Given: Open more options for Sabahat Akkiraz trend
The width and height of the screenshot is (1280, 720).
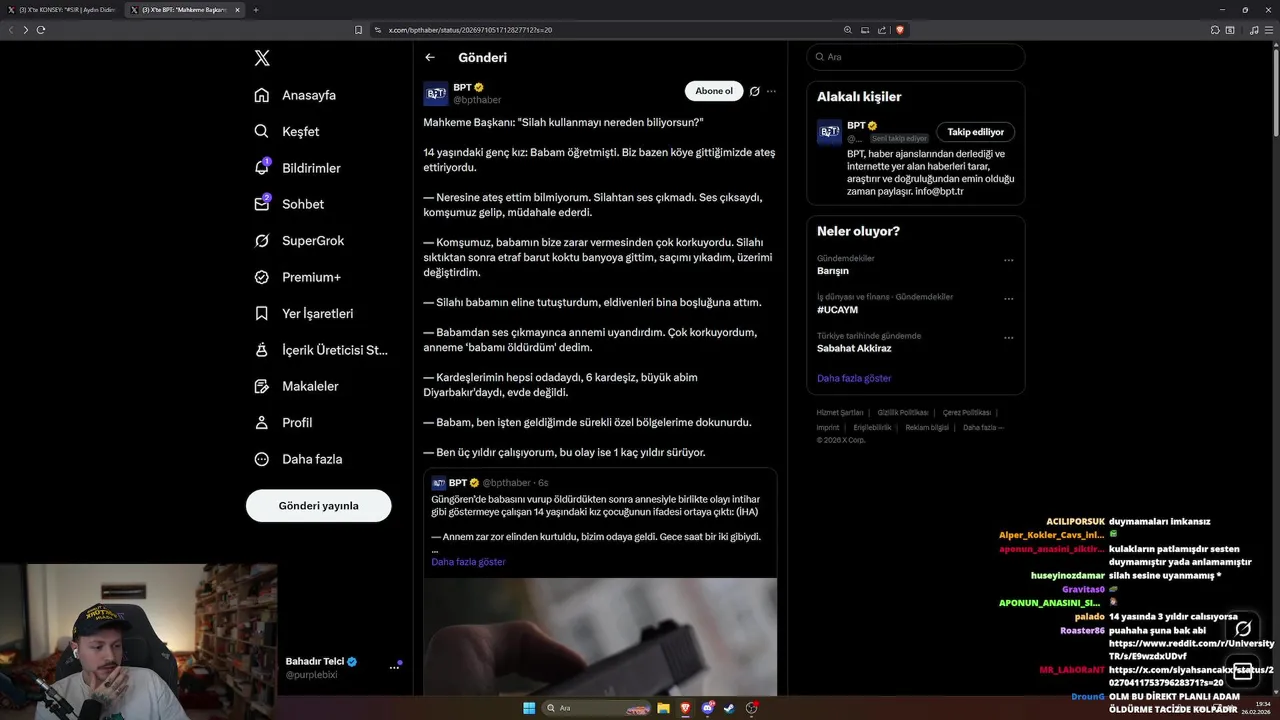Looking at the screenshot, I should tap(1008, 337).
